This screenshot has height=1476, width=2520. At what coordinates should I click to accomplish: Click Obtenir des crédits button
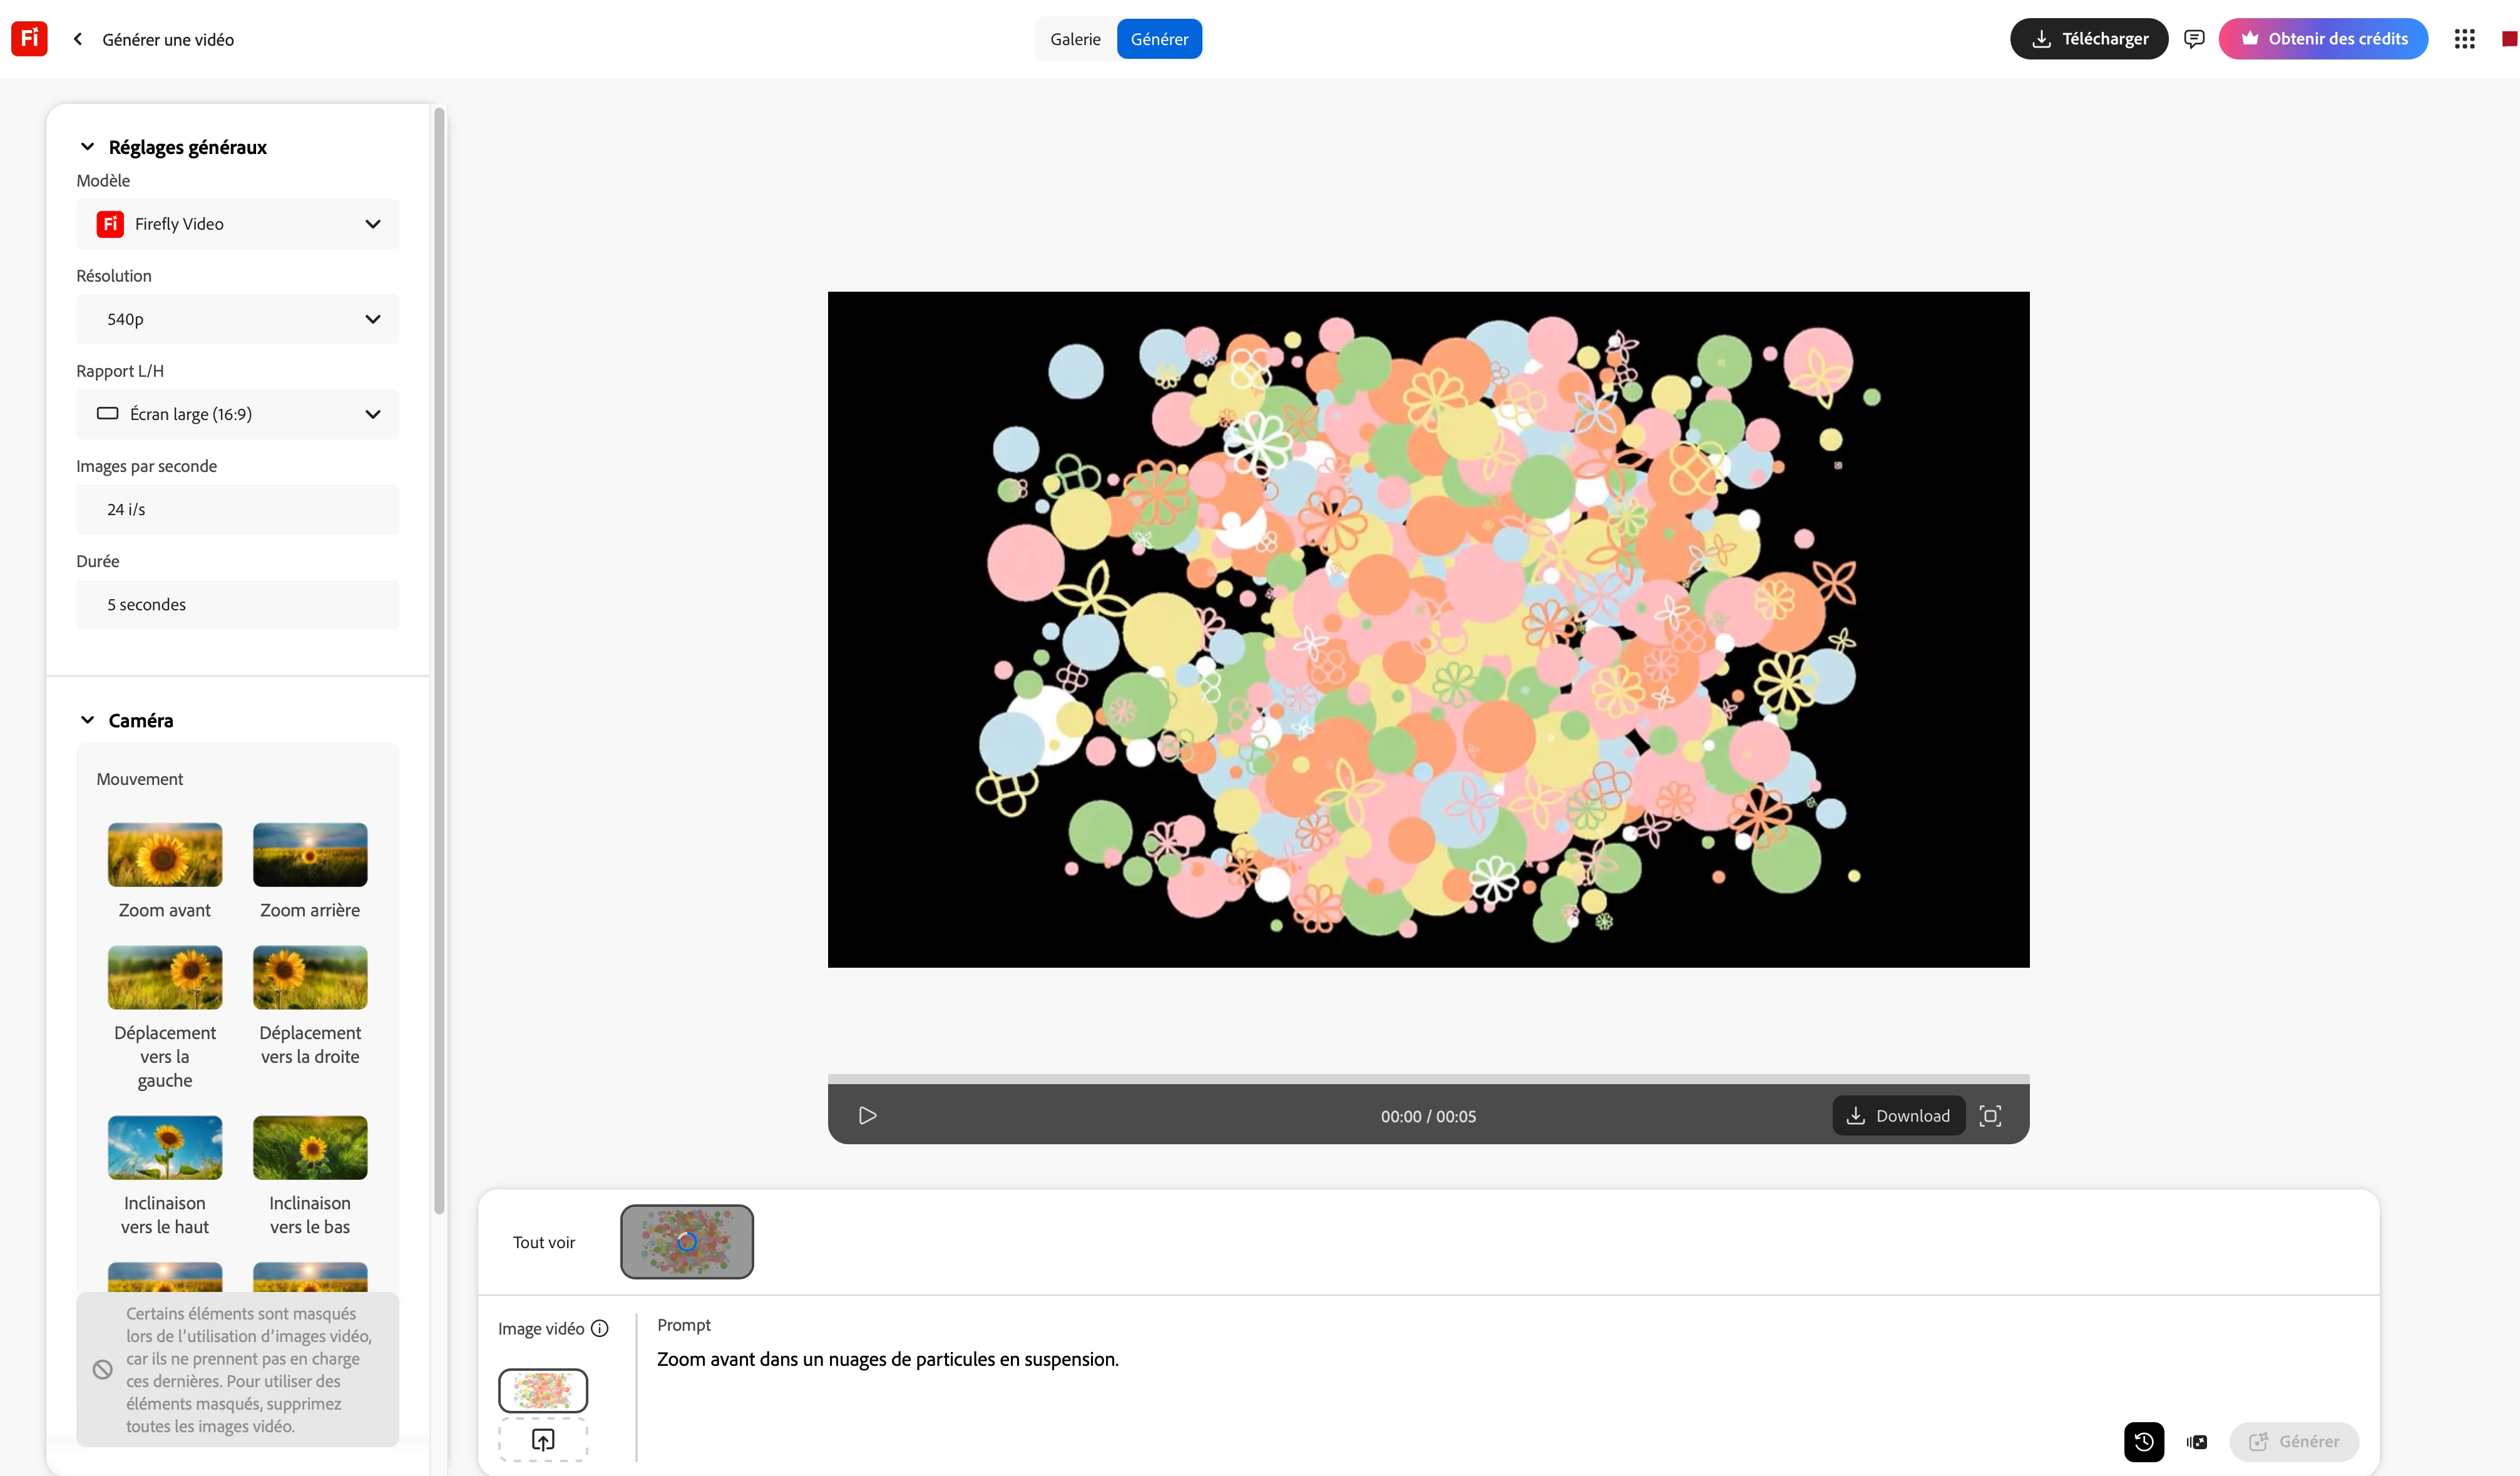(2322, 39)
